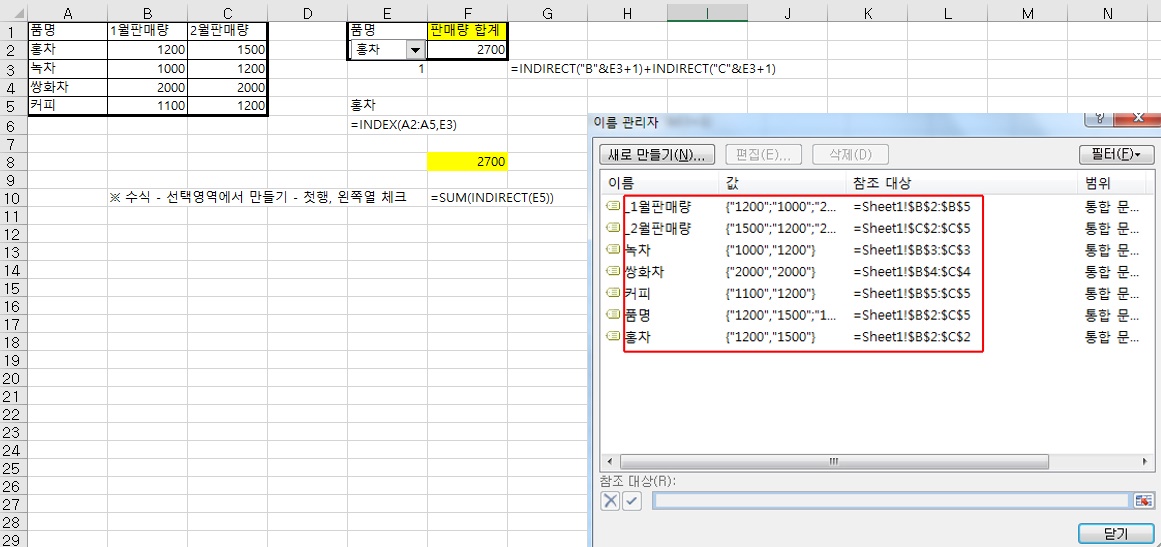Select column B header
This screenshot has width=1161, height=547.
tap(147, 13)
